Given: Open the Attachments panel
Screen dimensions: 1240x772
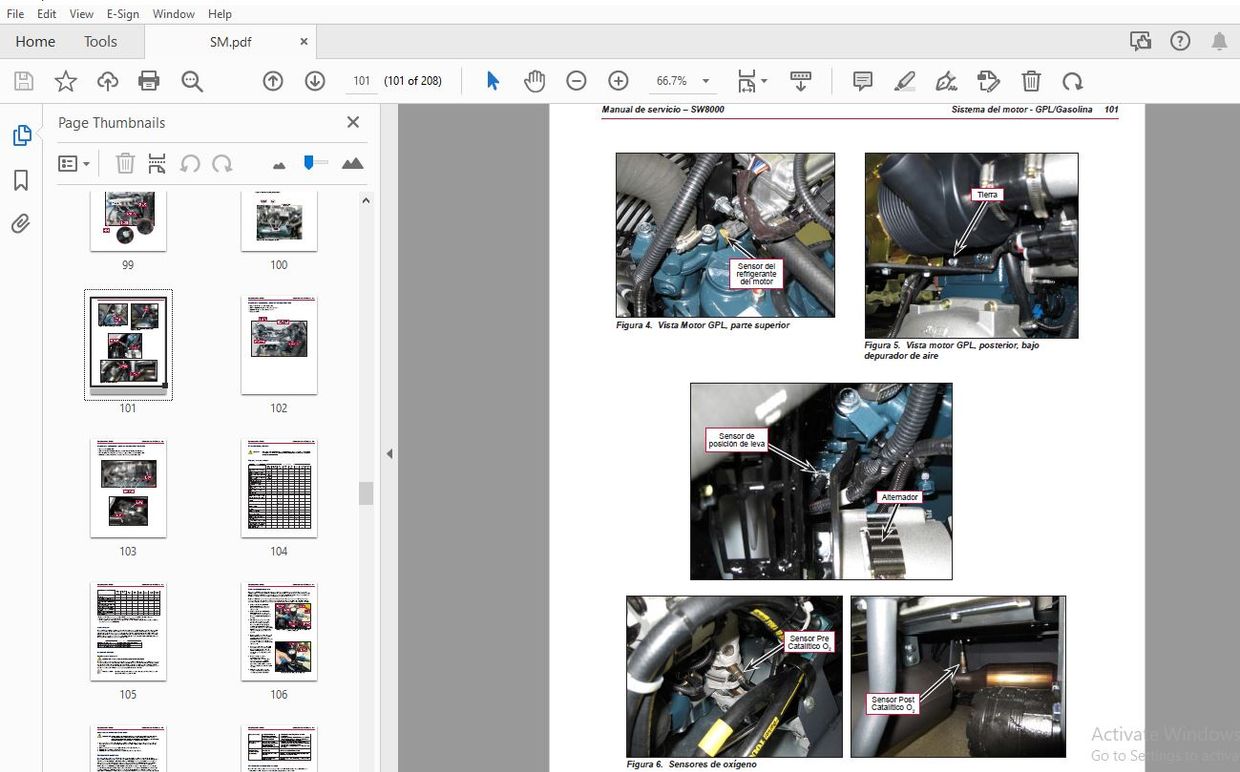Looking at the screenshot, I should click(21, 223).
